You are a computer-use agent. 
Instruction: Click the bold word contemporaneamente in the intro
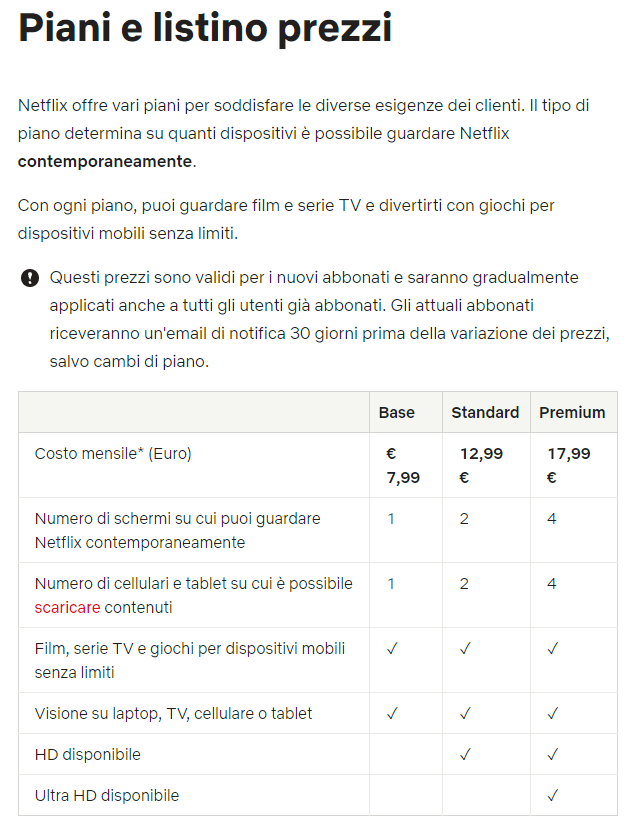(x=105, y=161)
